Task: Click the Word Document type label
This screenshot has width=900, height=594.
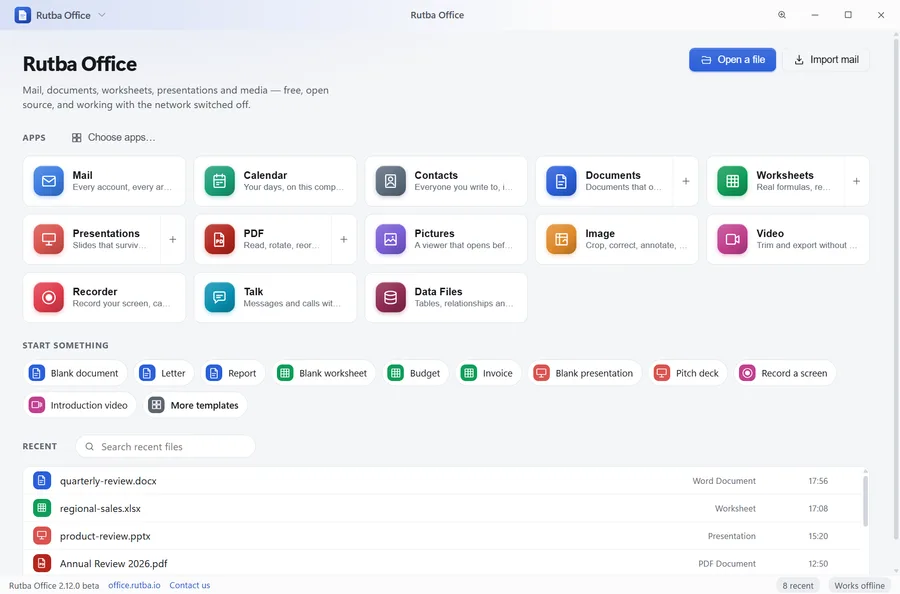Action: coord(724,481)
